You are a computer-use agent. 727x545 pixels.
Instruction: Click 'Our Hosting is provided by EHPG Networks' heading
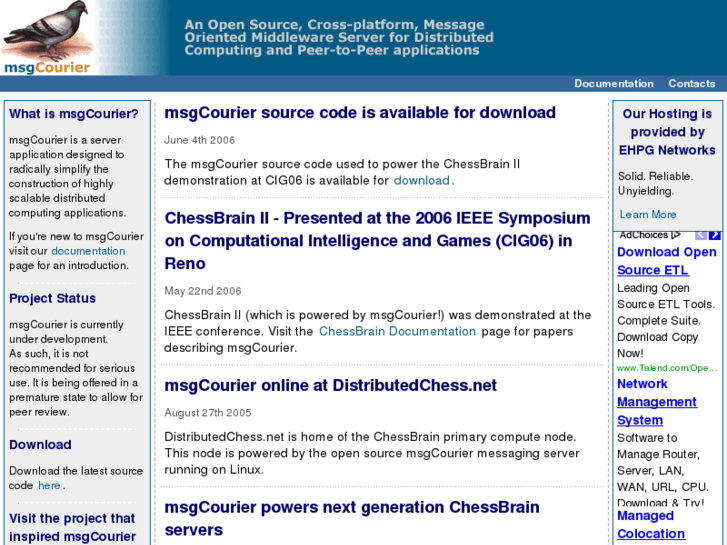[667, 132]
